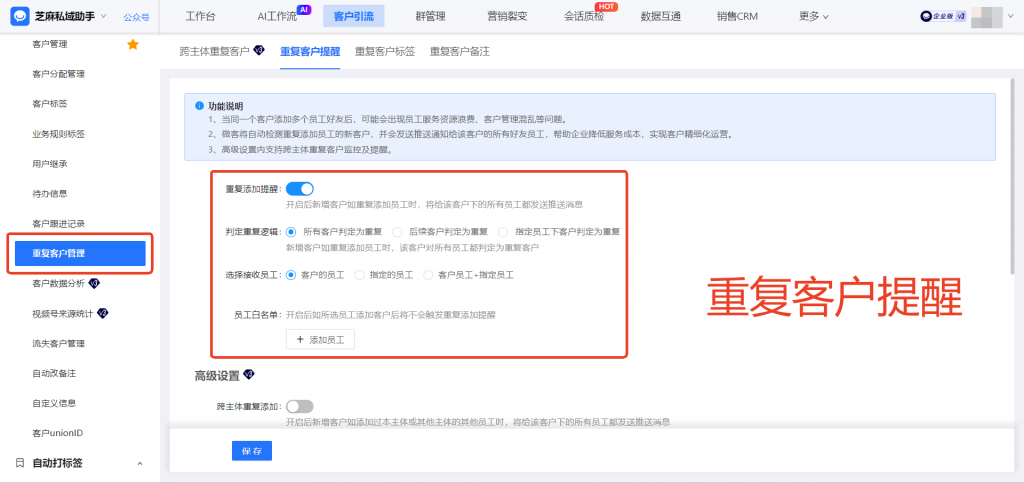This screenshot has height=483, width=1024.
Task: Click the 高级设置 heading text
Action: pyautogui.click(x=217, y=375)
